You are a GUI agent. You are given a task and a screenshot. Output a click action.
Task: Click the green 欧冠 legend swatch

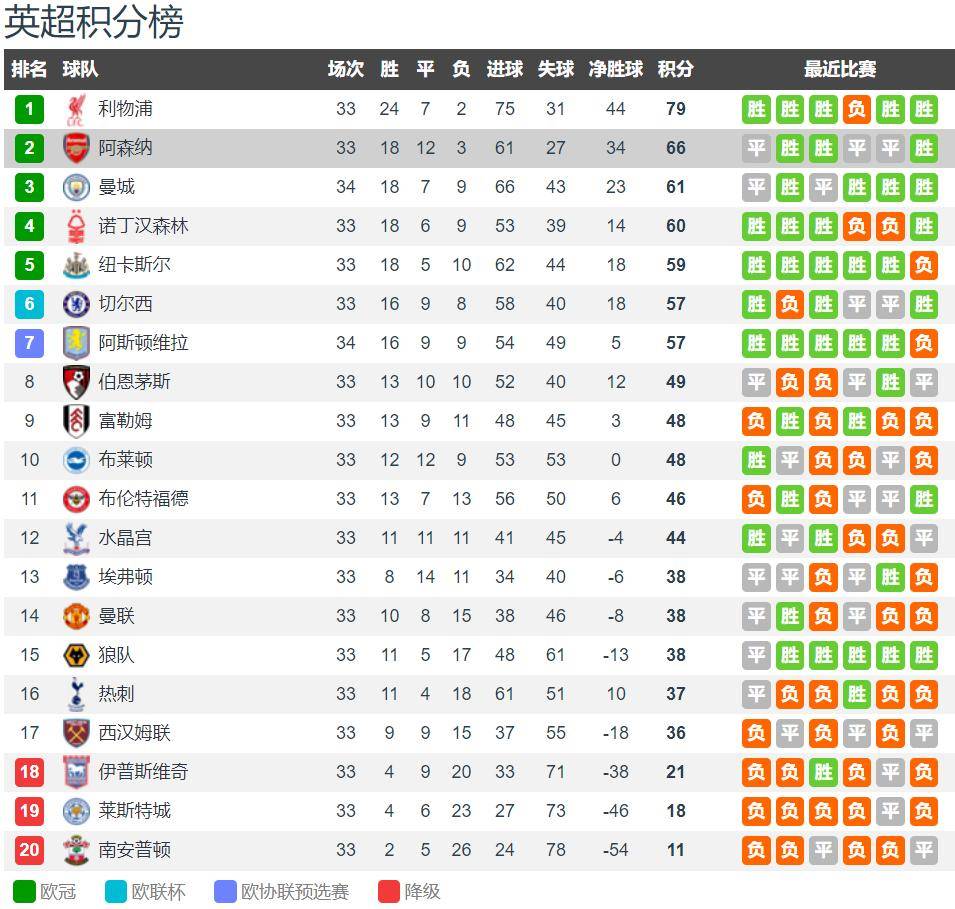tap(24, 891)
